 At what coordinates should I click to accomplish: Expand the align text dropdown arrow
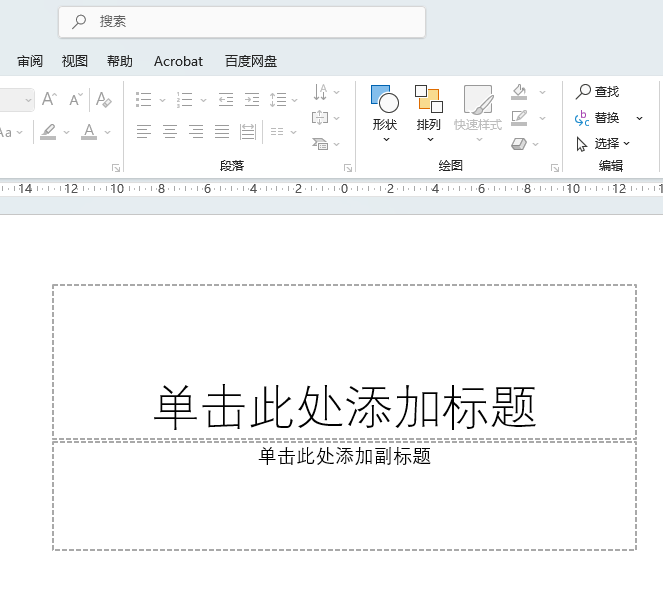coord(337,118)
